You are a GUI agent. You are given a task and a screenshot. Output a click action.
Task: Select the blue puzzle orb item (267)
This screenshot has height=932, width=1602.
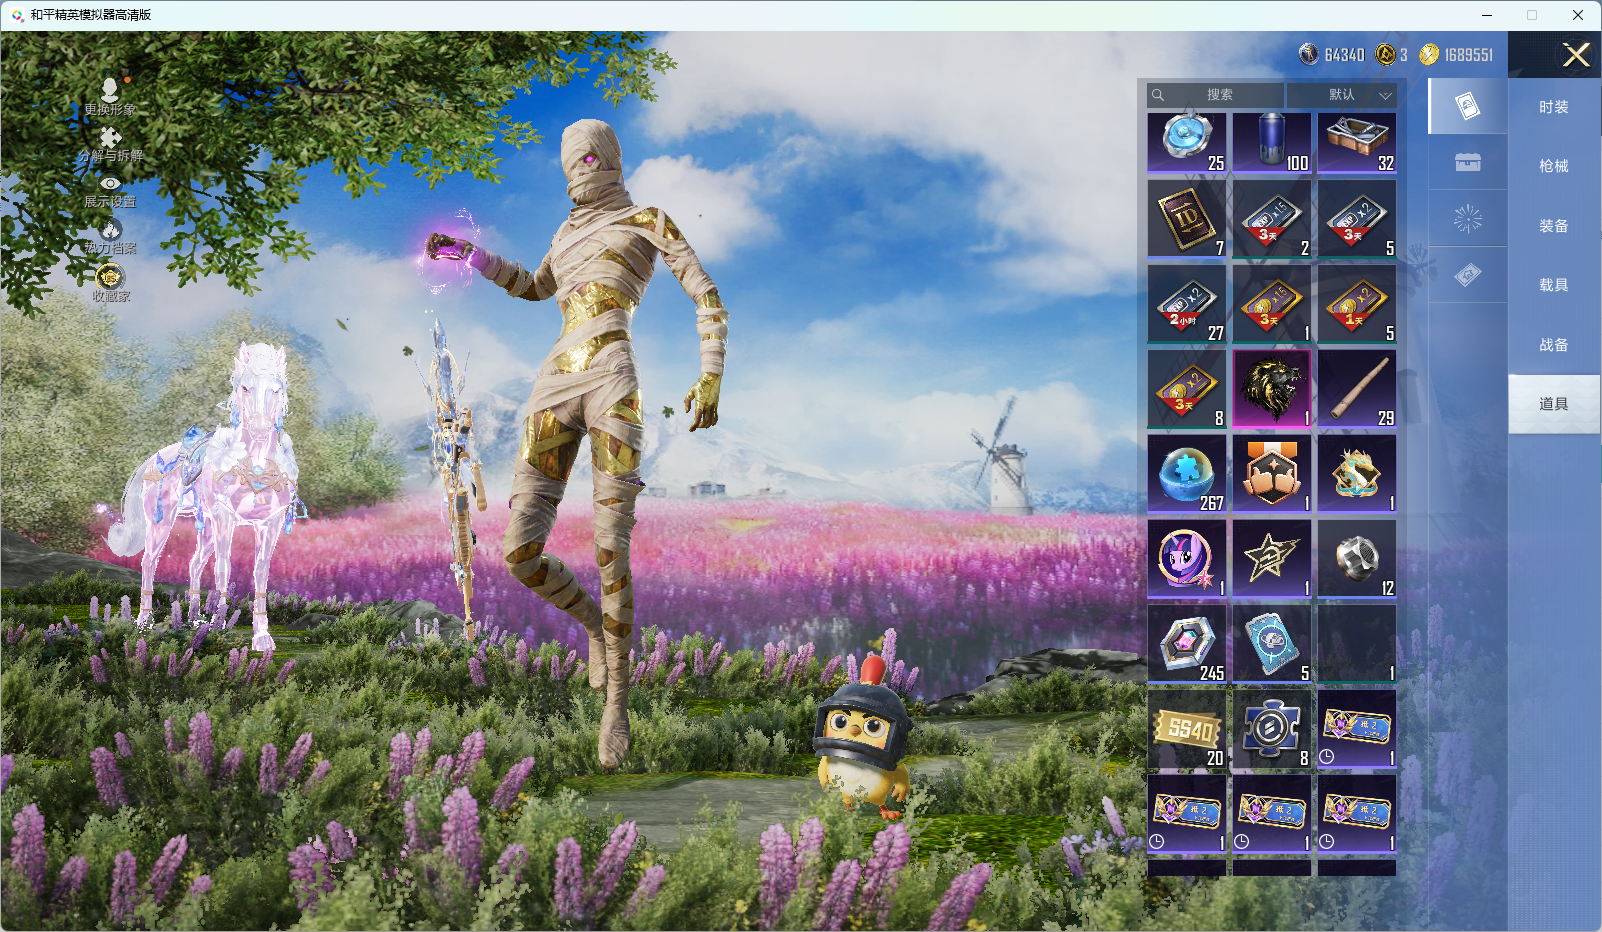click(x=1187, y=474)
